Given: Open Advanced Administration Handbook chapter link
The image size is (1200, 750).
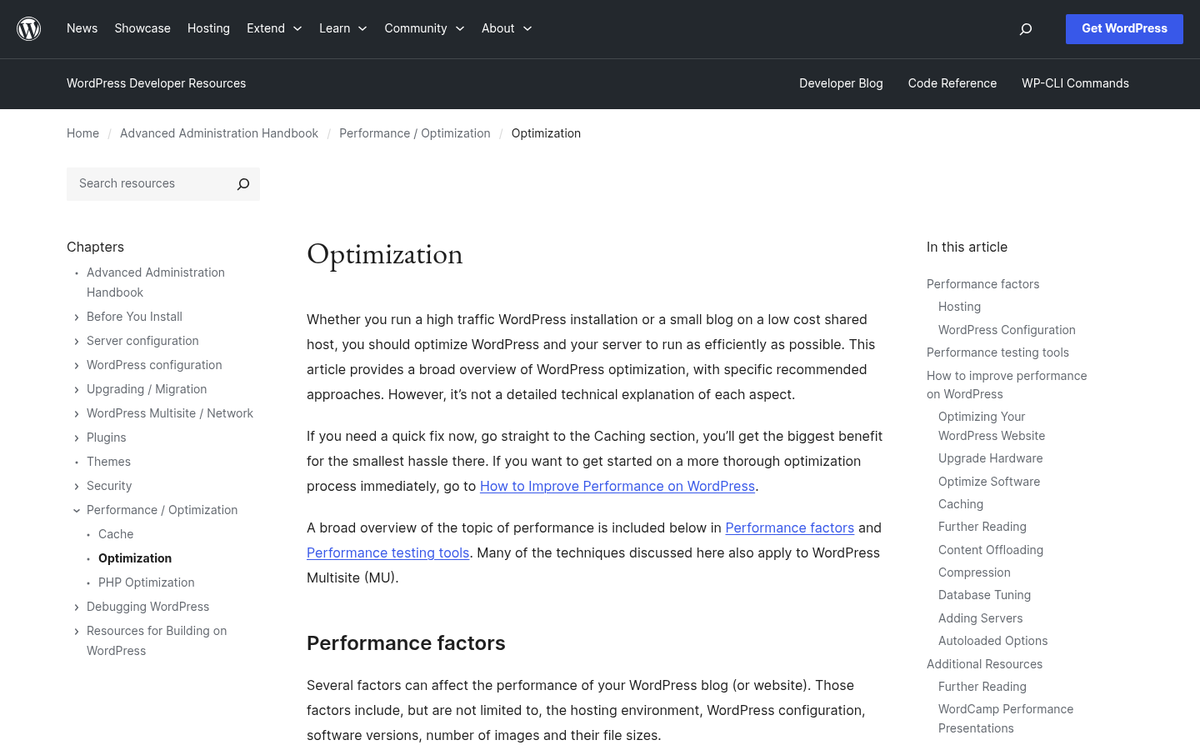Looking at the screenshot, I should [x=156, y=282].
